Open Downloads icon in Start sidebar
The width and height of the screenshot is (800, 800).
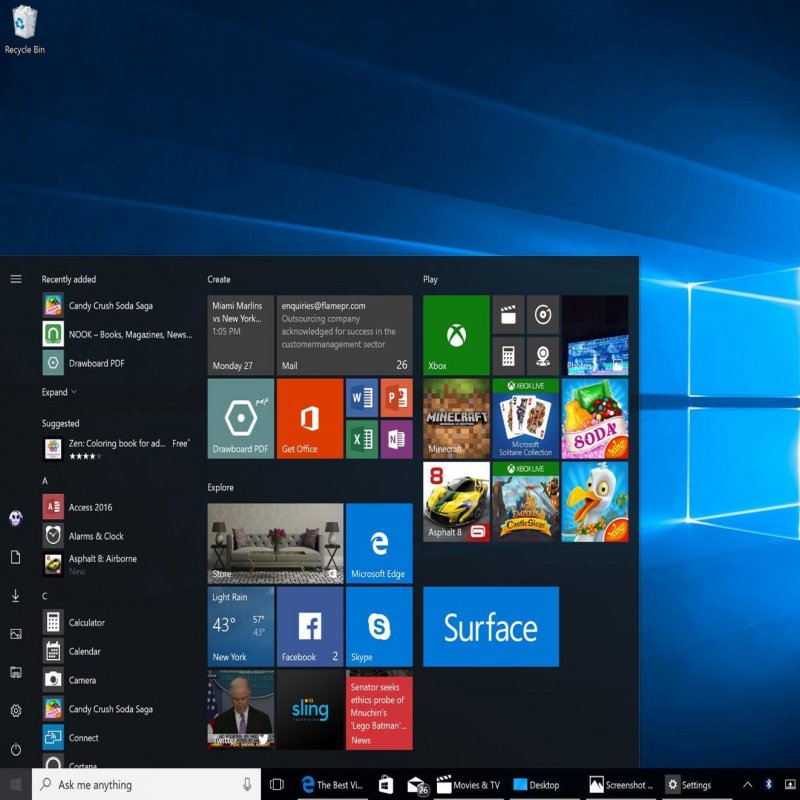(x=16, y=595)
